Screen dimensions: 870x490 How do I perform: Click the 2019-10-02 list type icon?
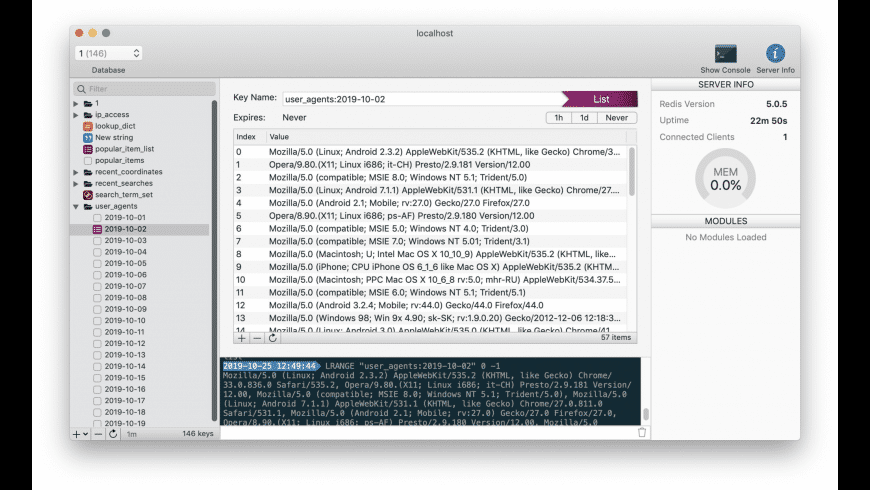click(x=97, y=229)
